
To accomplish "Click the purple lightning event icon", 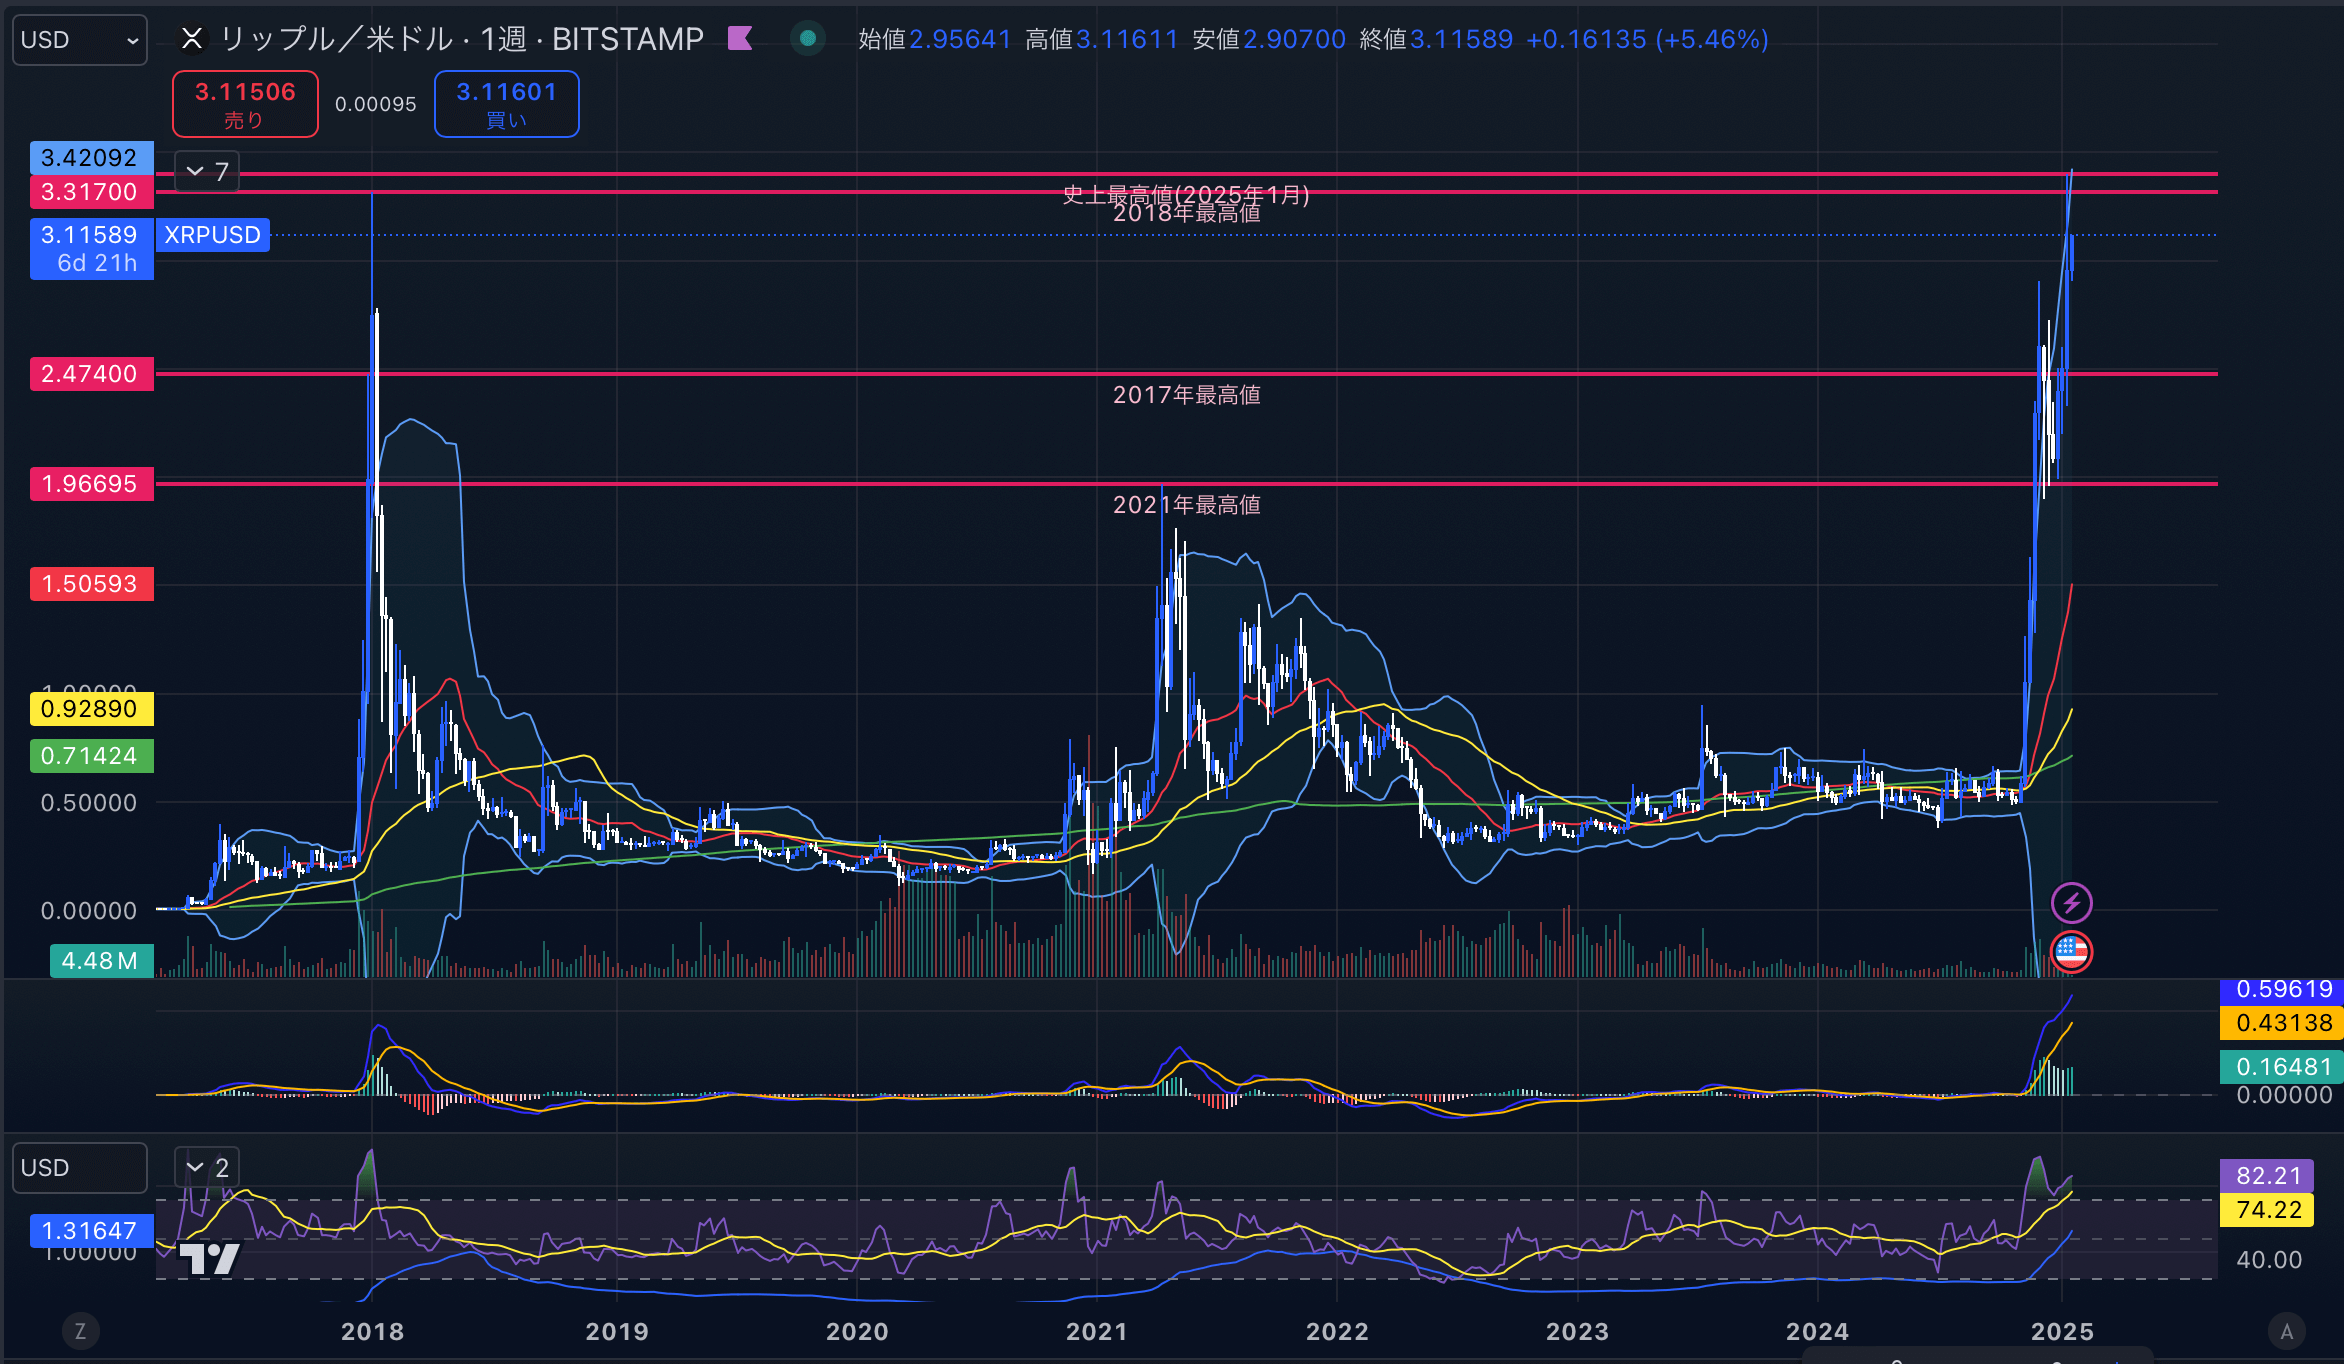I will [x=2071, y=903].
